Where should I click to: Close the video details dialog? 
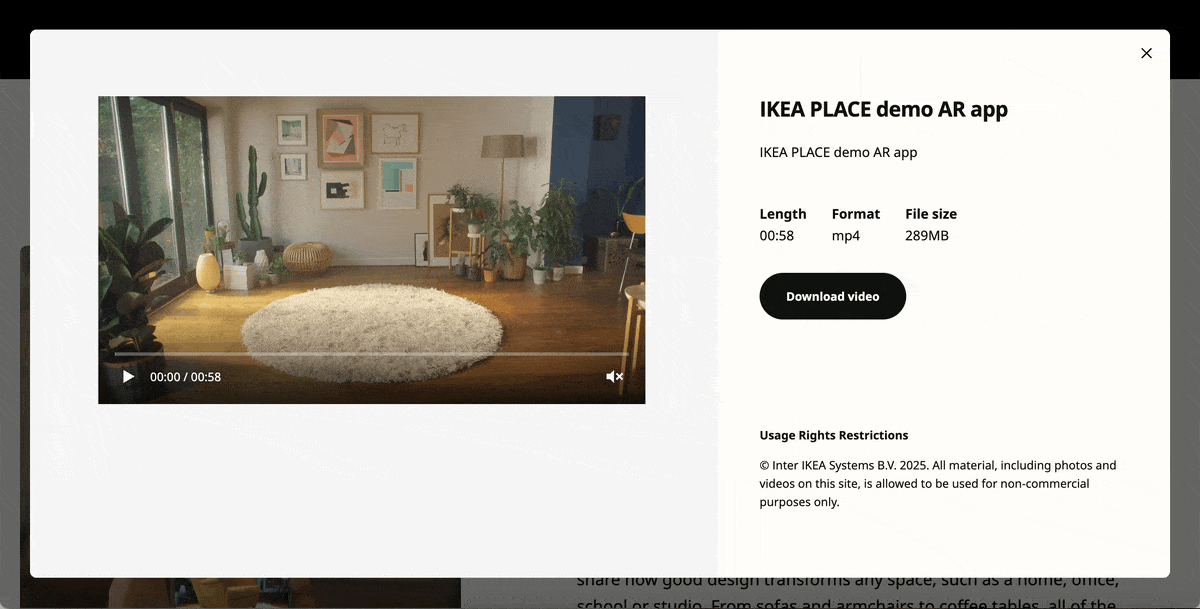pos(1146,53)
